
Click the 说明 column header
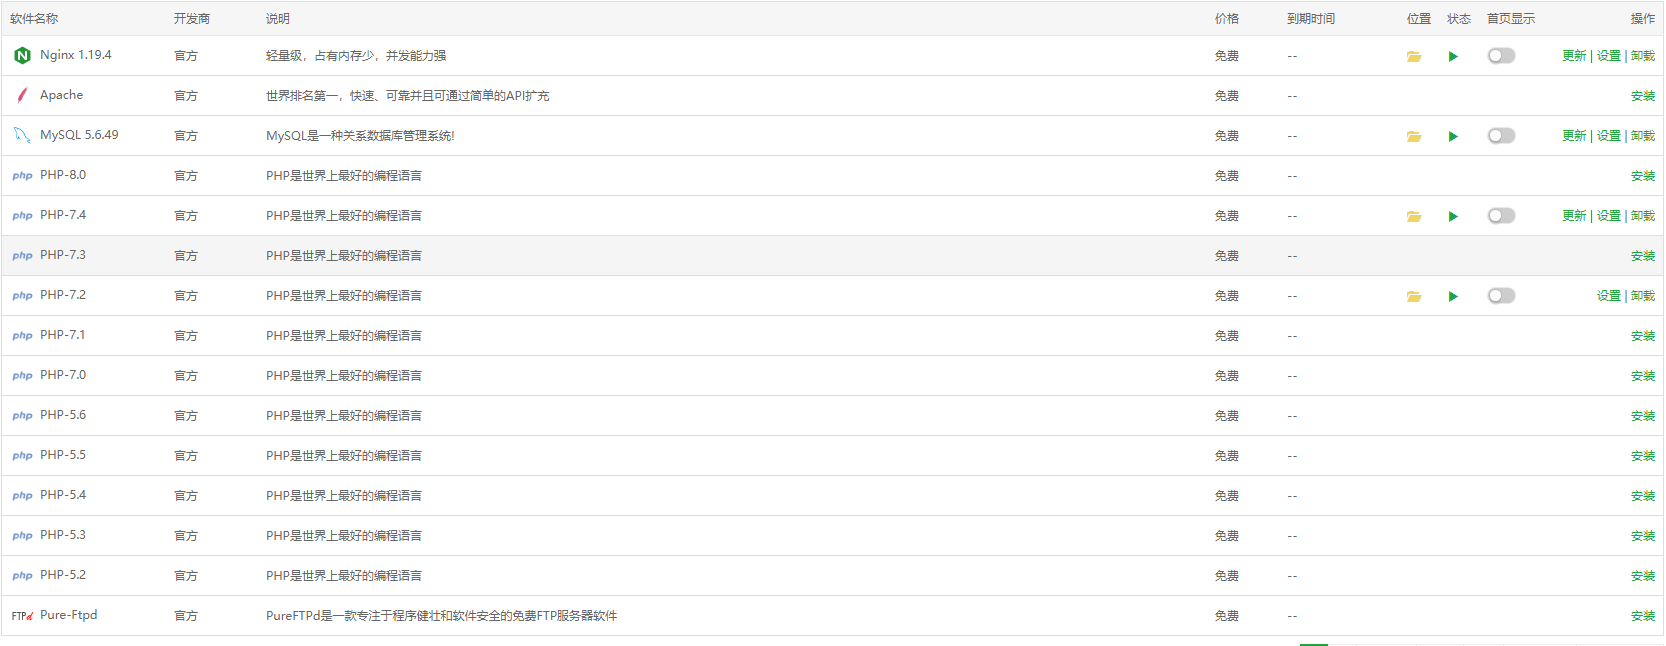tap(278, 19)
